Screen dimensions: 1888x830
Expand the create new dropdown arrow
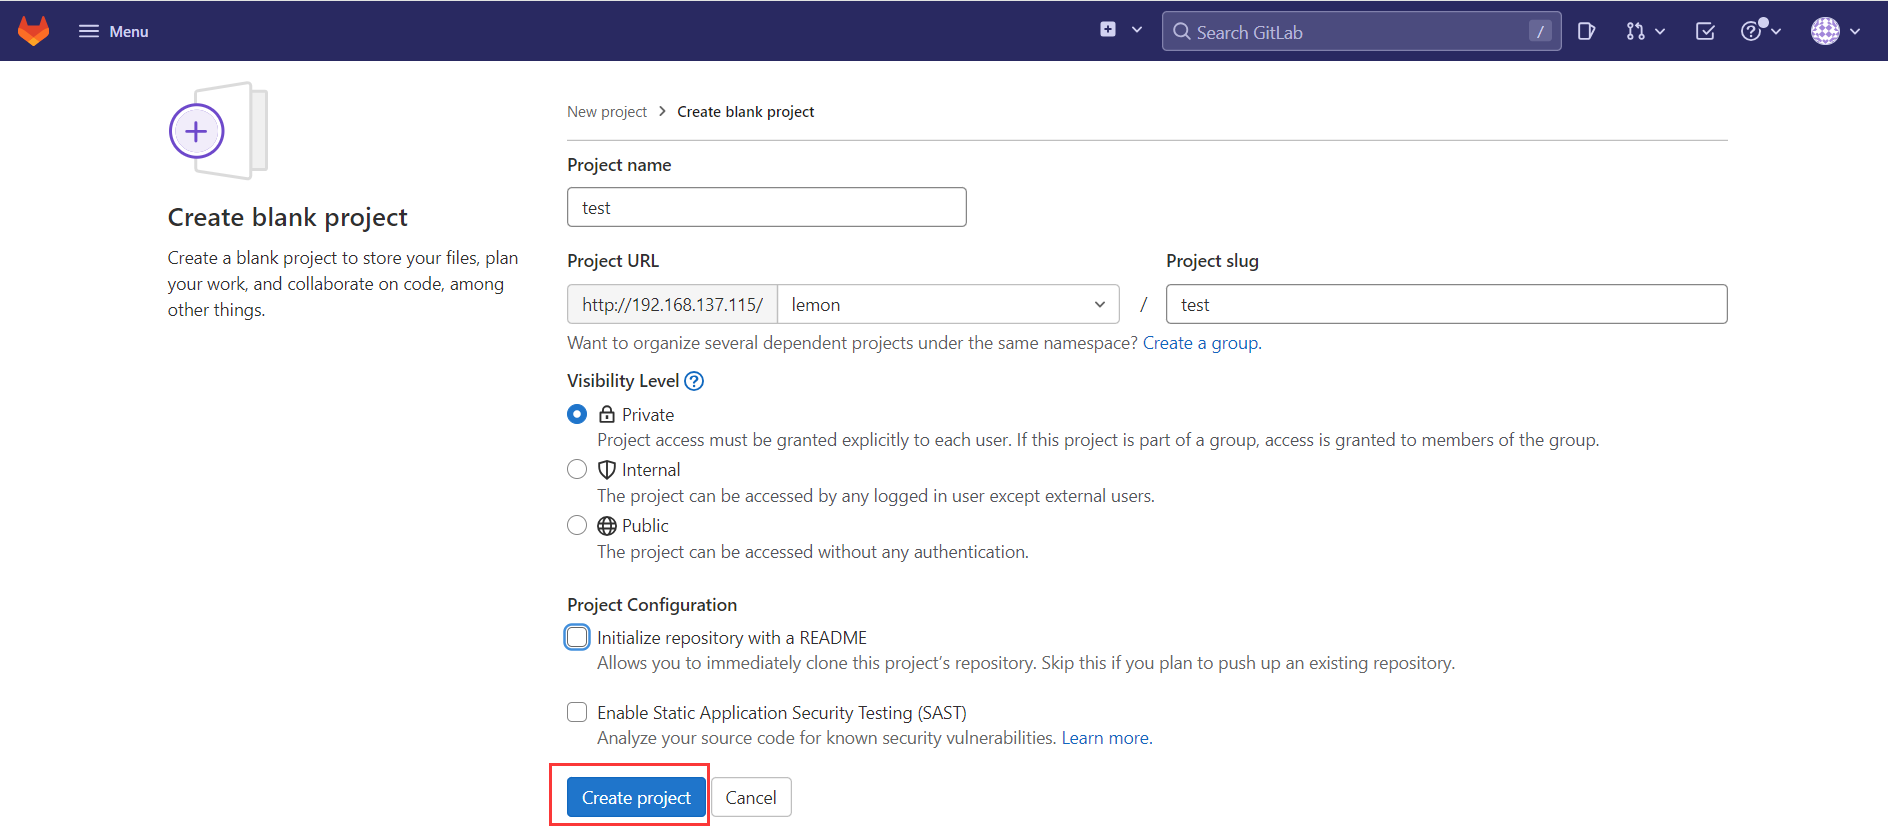point(1137,30)
